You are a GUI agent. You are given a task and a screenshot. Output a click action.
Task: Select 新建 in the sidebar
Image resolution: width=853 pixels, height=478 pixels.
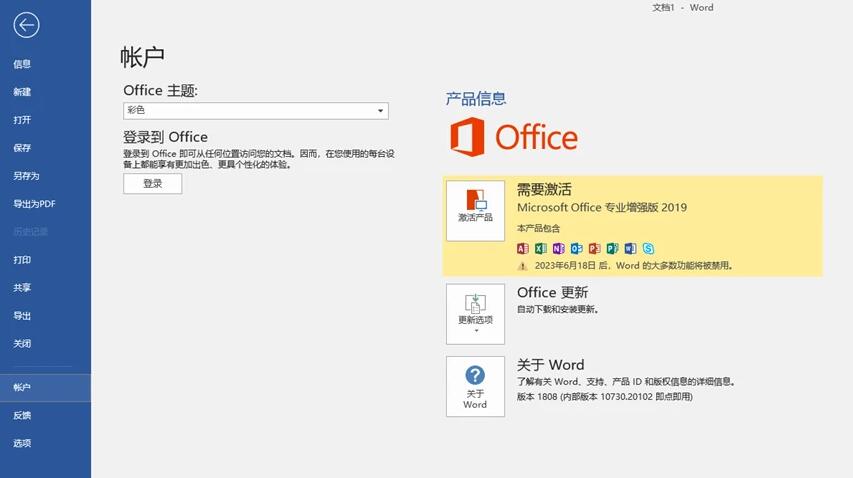22,92
